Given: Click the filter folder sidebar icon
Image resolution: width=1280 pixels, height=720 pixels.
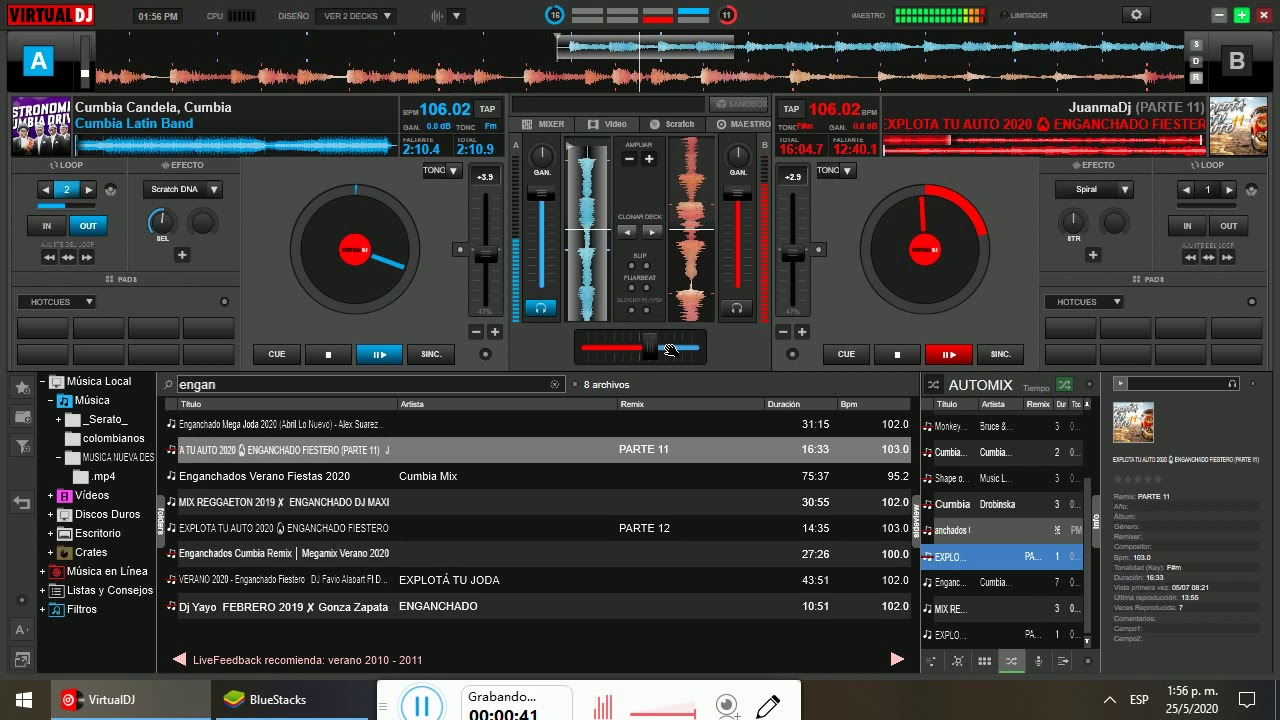Looking at the screenshot, I should [x=22, y=446].
